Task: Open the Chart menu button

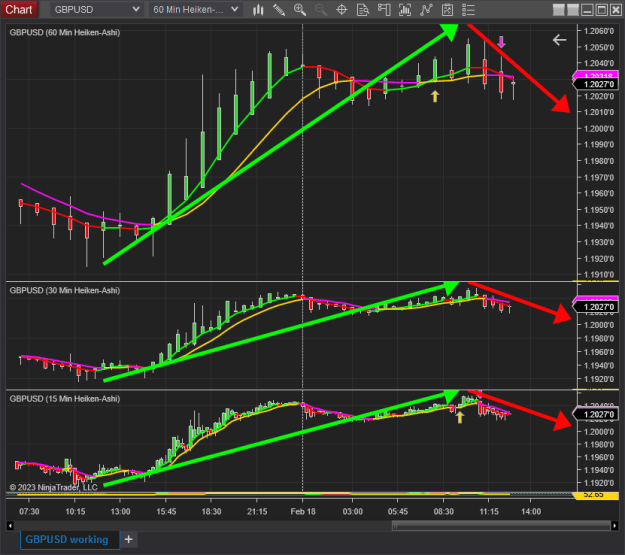Action: (x=19, y=9)
